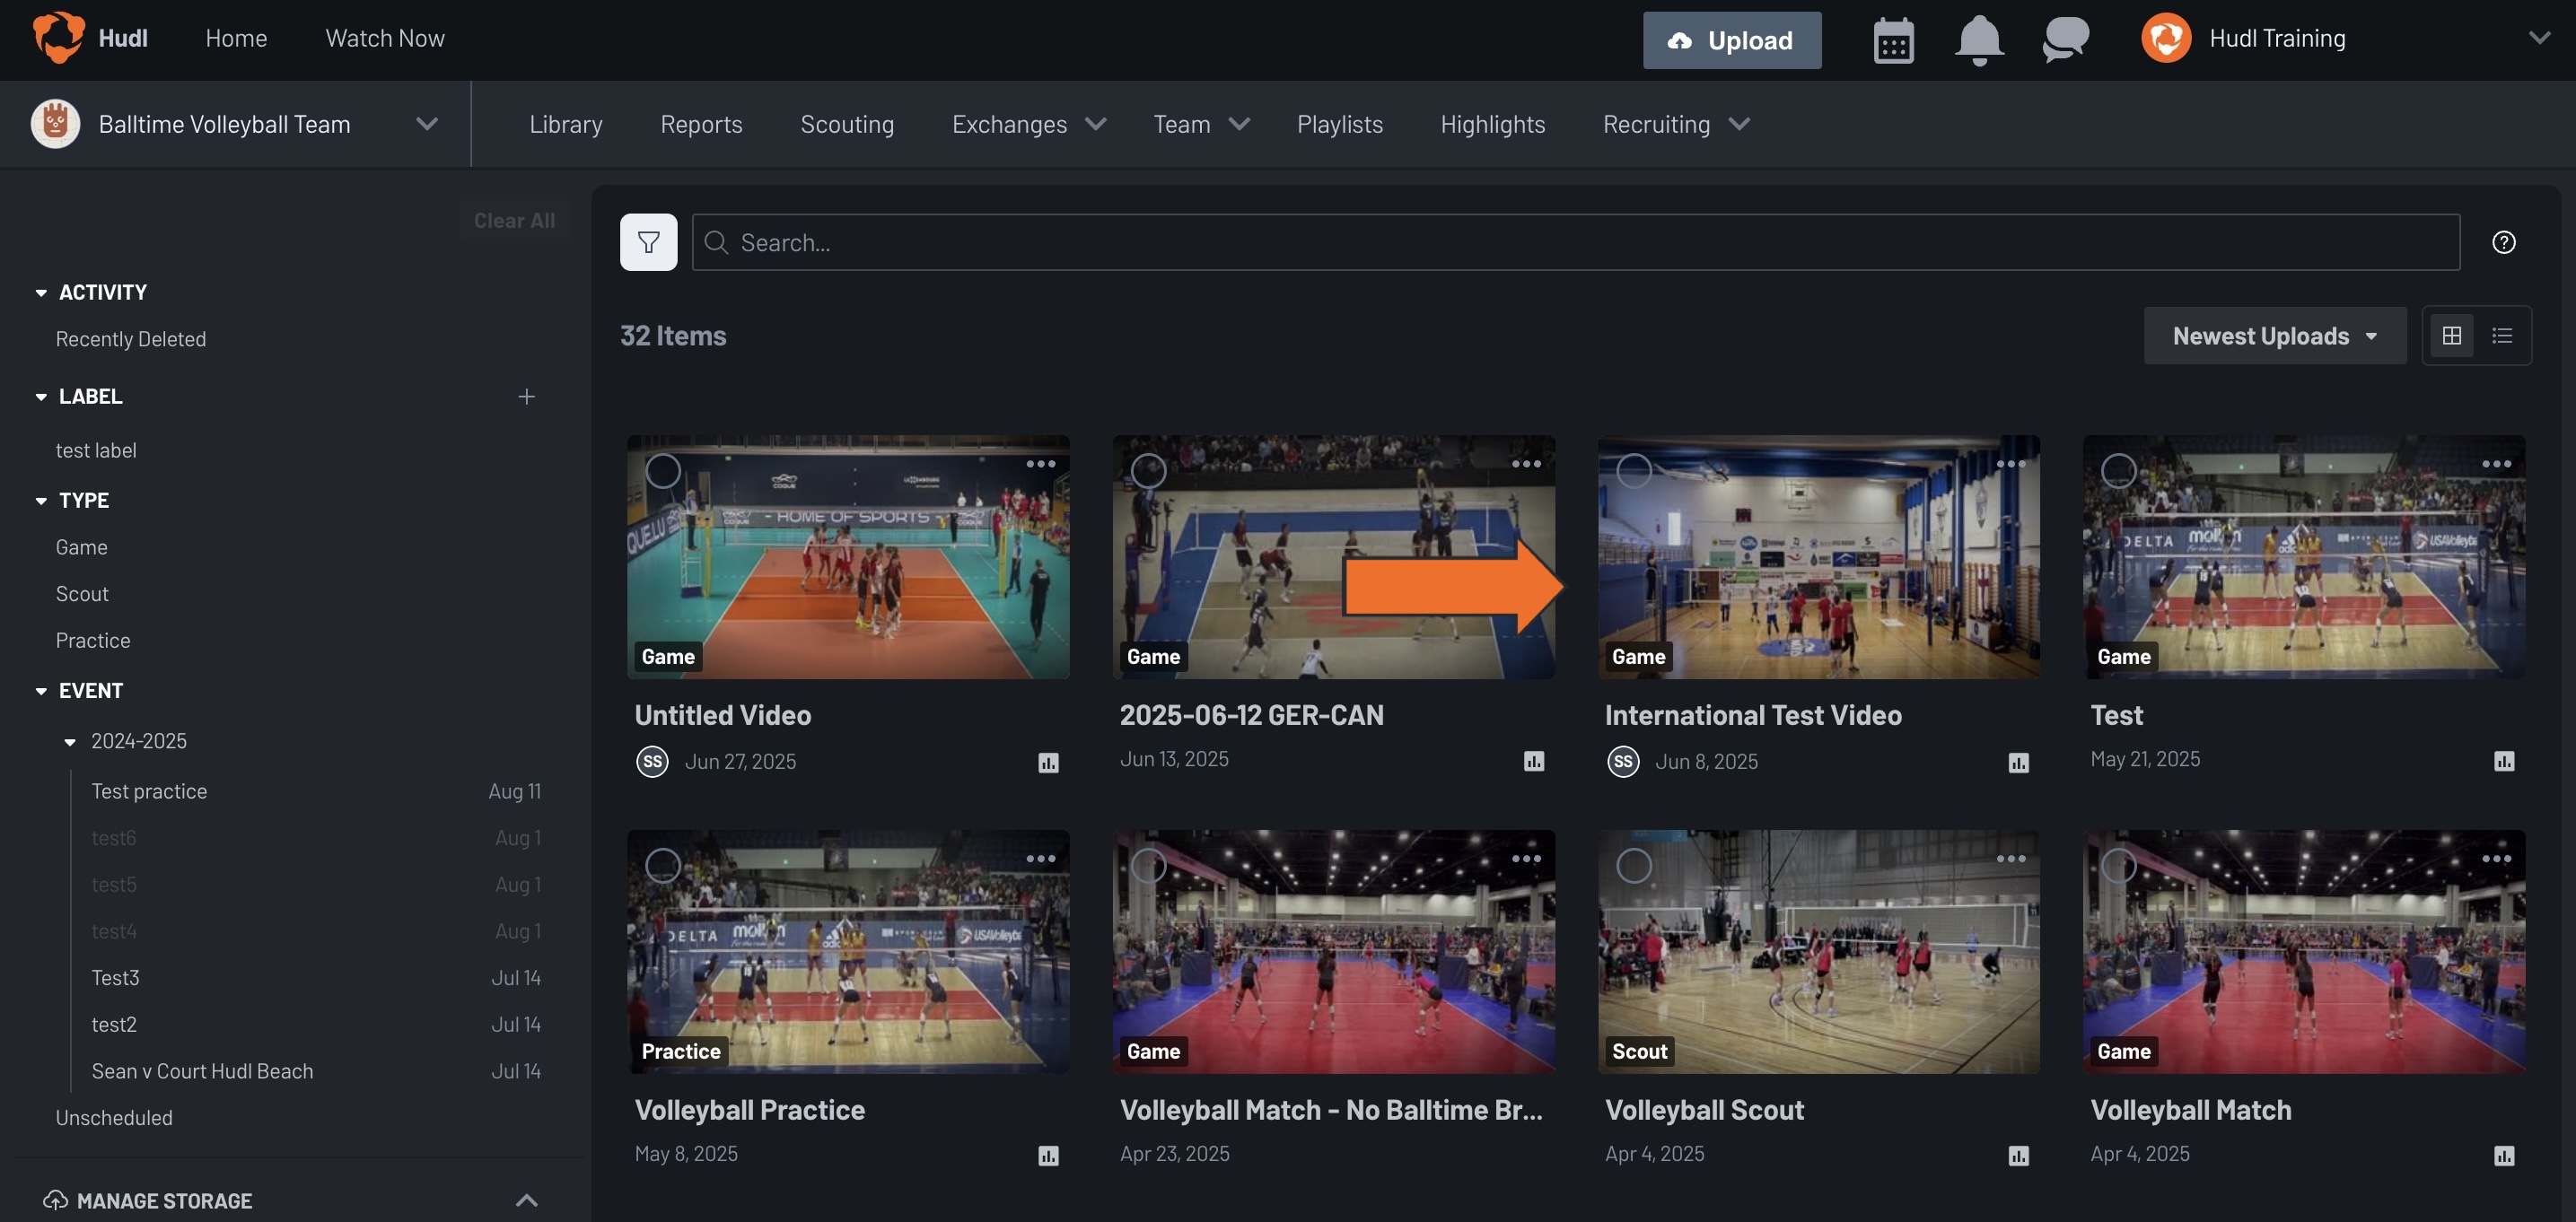Open the calendar icon in top bar
This screenshot has height=1222, width=2576.
[1893, 40]
